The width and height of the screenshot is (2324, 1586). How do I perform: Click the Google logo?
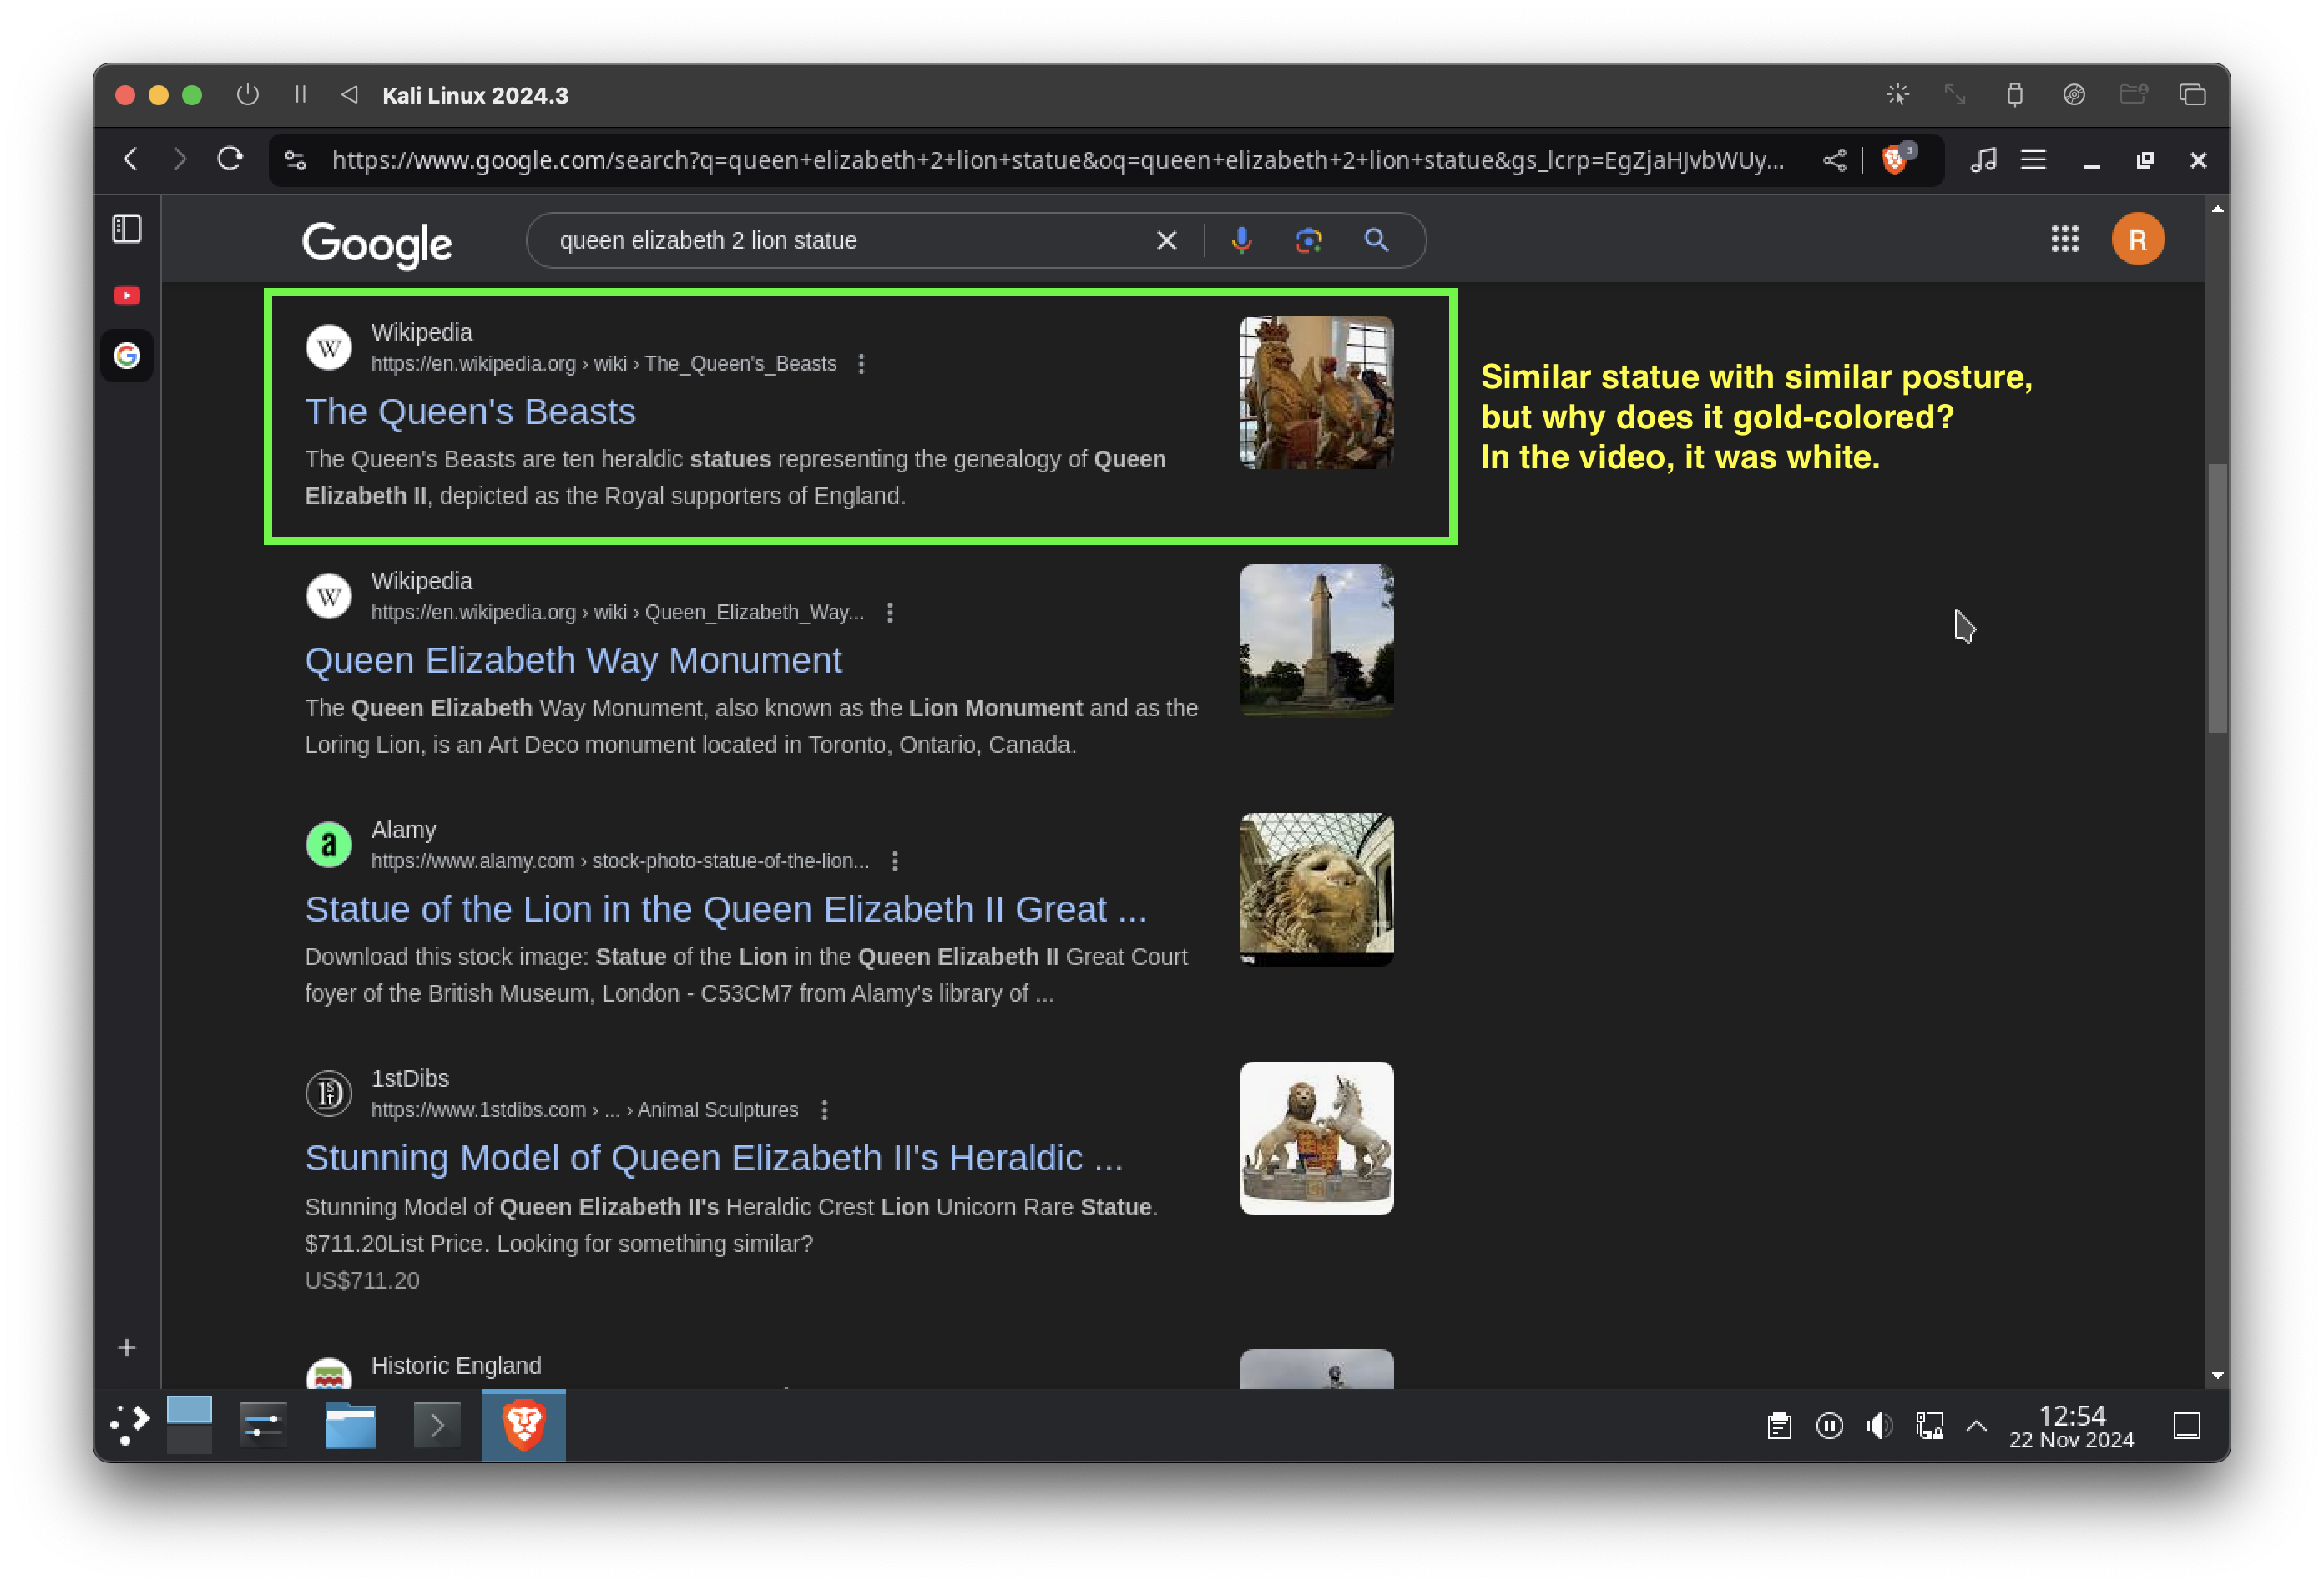coord(377,244)
